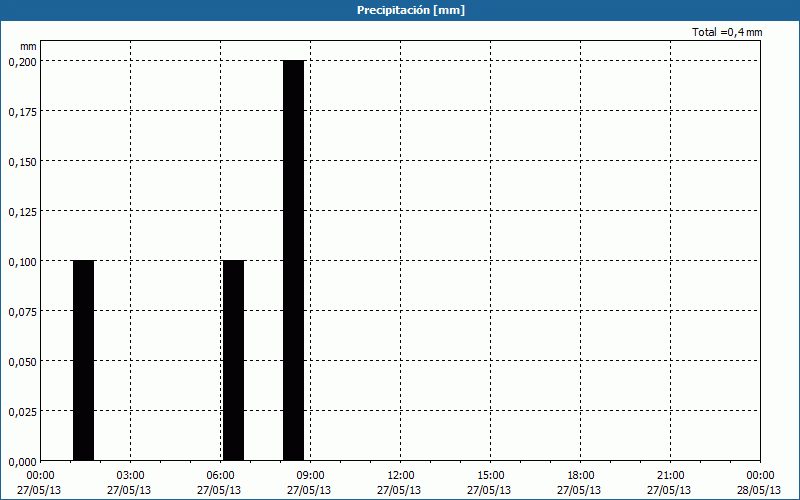Click the 0,175 y-axis label
The height and width of the screenshot is (500, 800).
pos(22,112)
